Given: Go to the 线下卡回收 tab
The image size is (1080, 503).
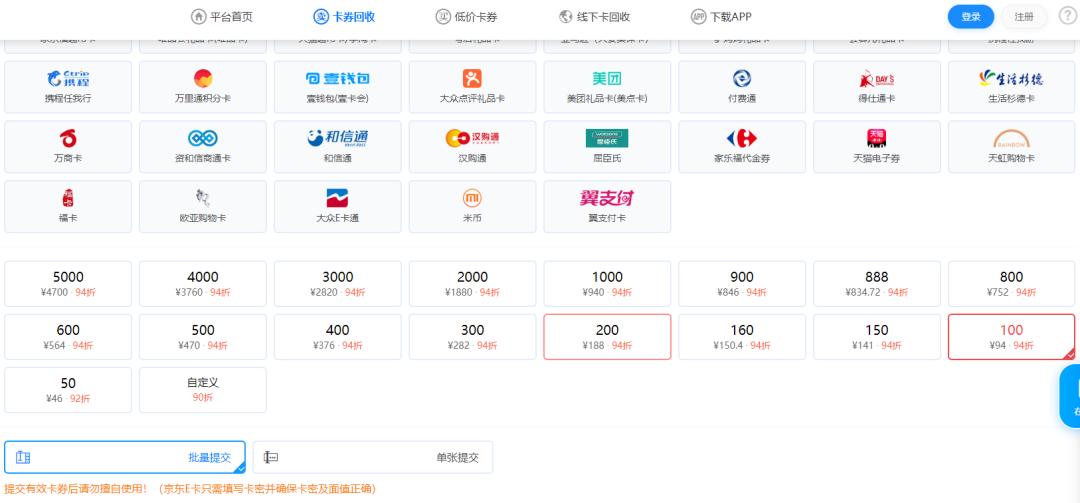Looking at the screenshot, I should (594, 17).
